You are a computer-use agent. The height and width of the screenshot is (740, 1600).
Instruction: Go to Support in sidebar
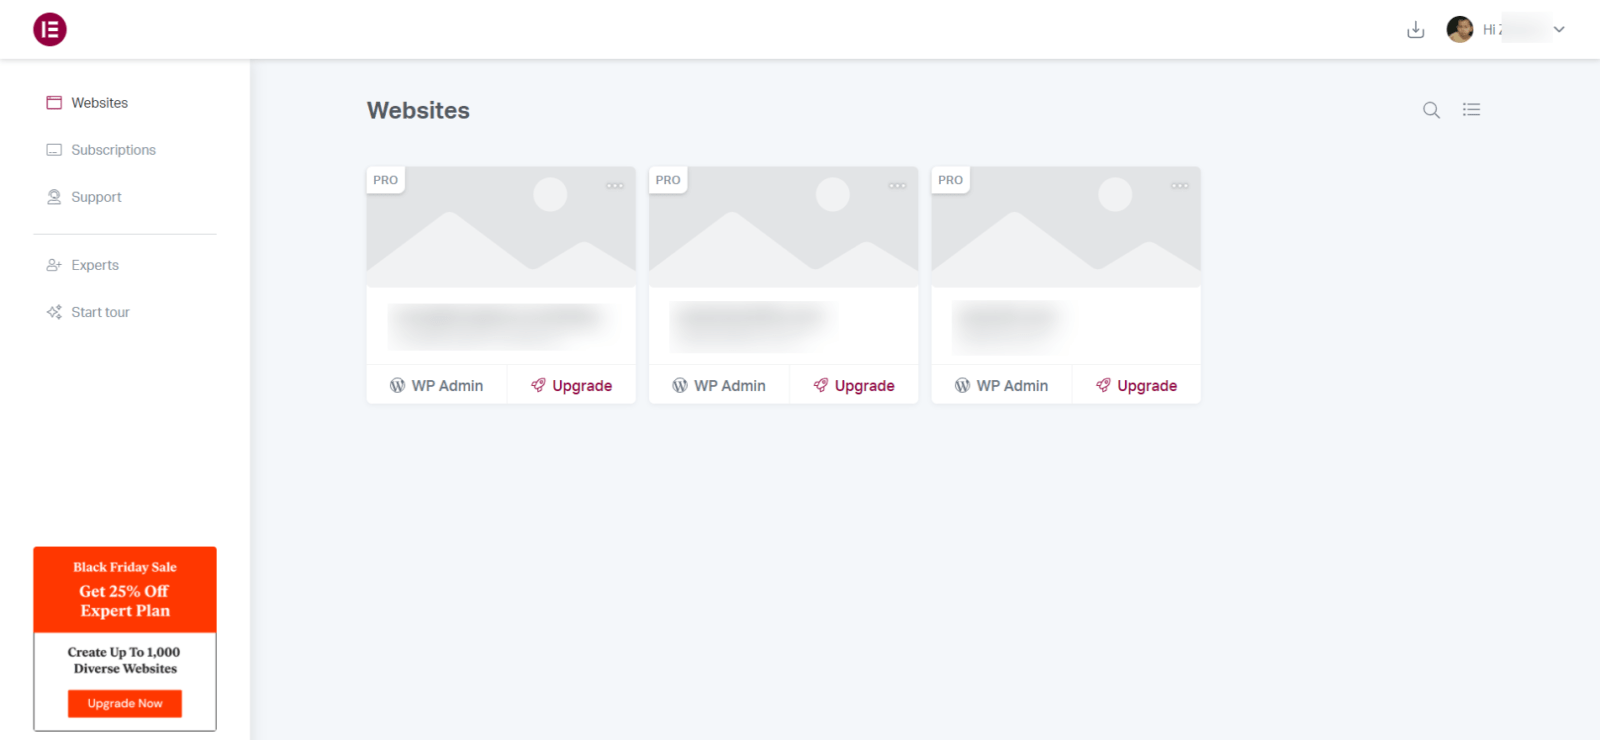coord(96,197)
